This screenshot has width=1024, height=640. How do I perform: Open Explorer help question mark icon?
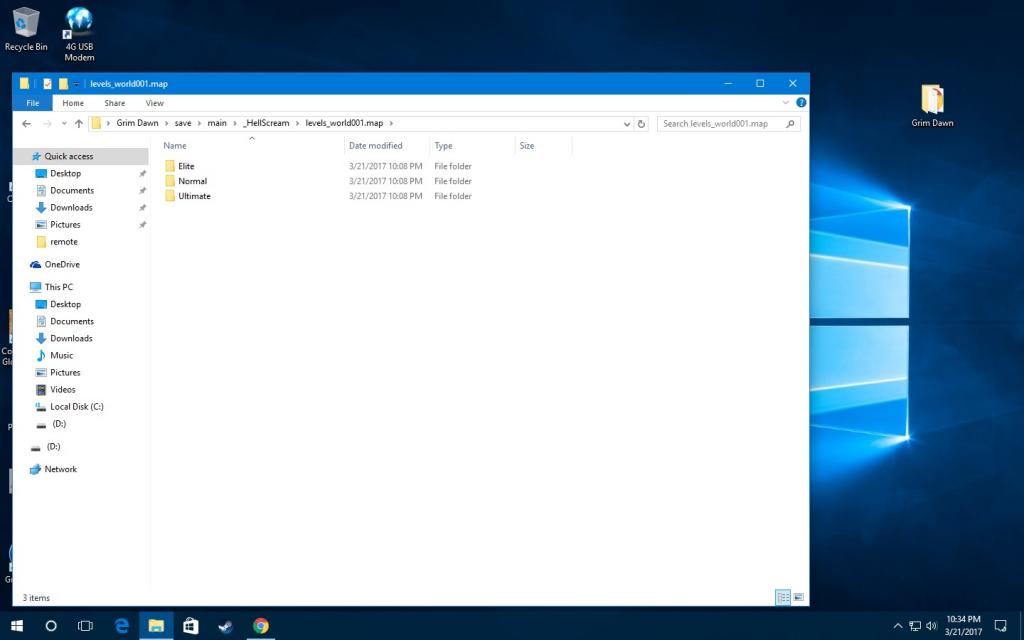pos(801,103)
